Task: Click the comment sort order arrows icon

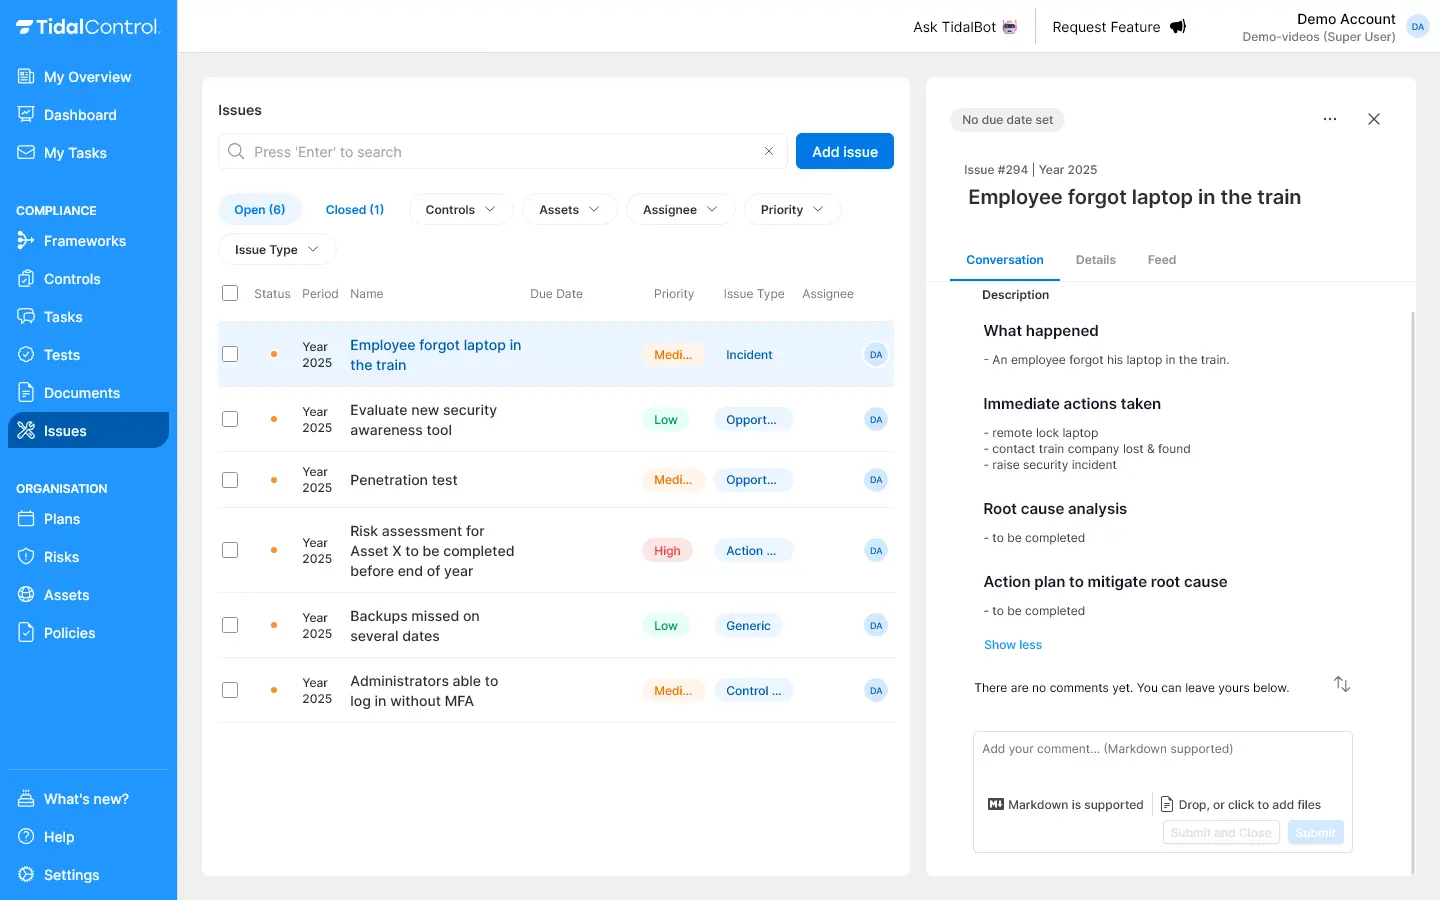Action: (1342, 685)
